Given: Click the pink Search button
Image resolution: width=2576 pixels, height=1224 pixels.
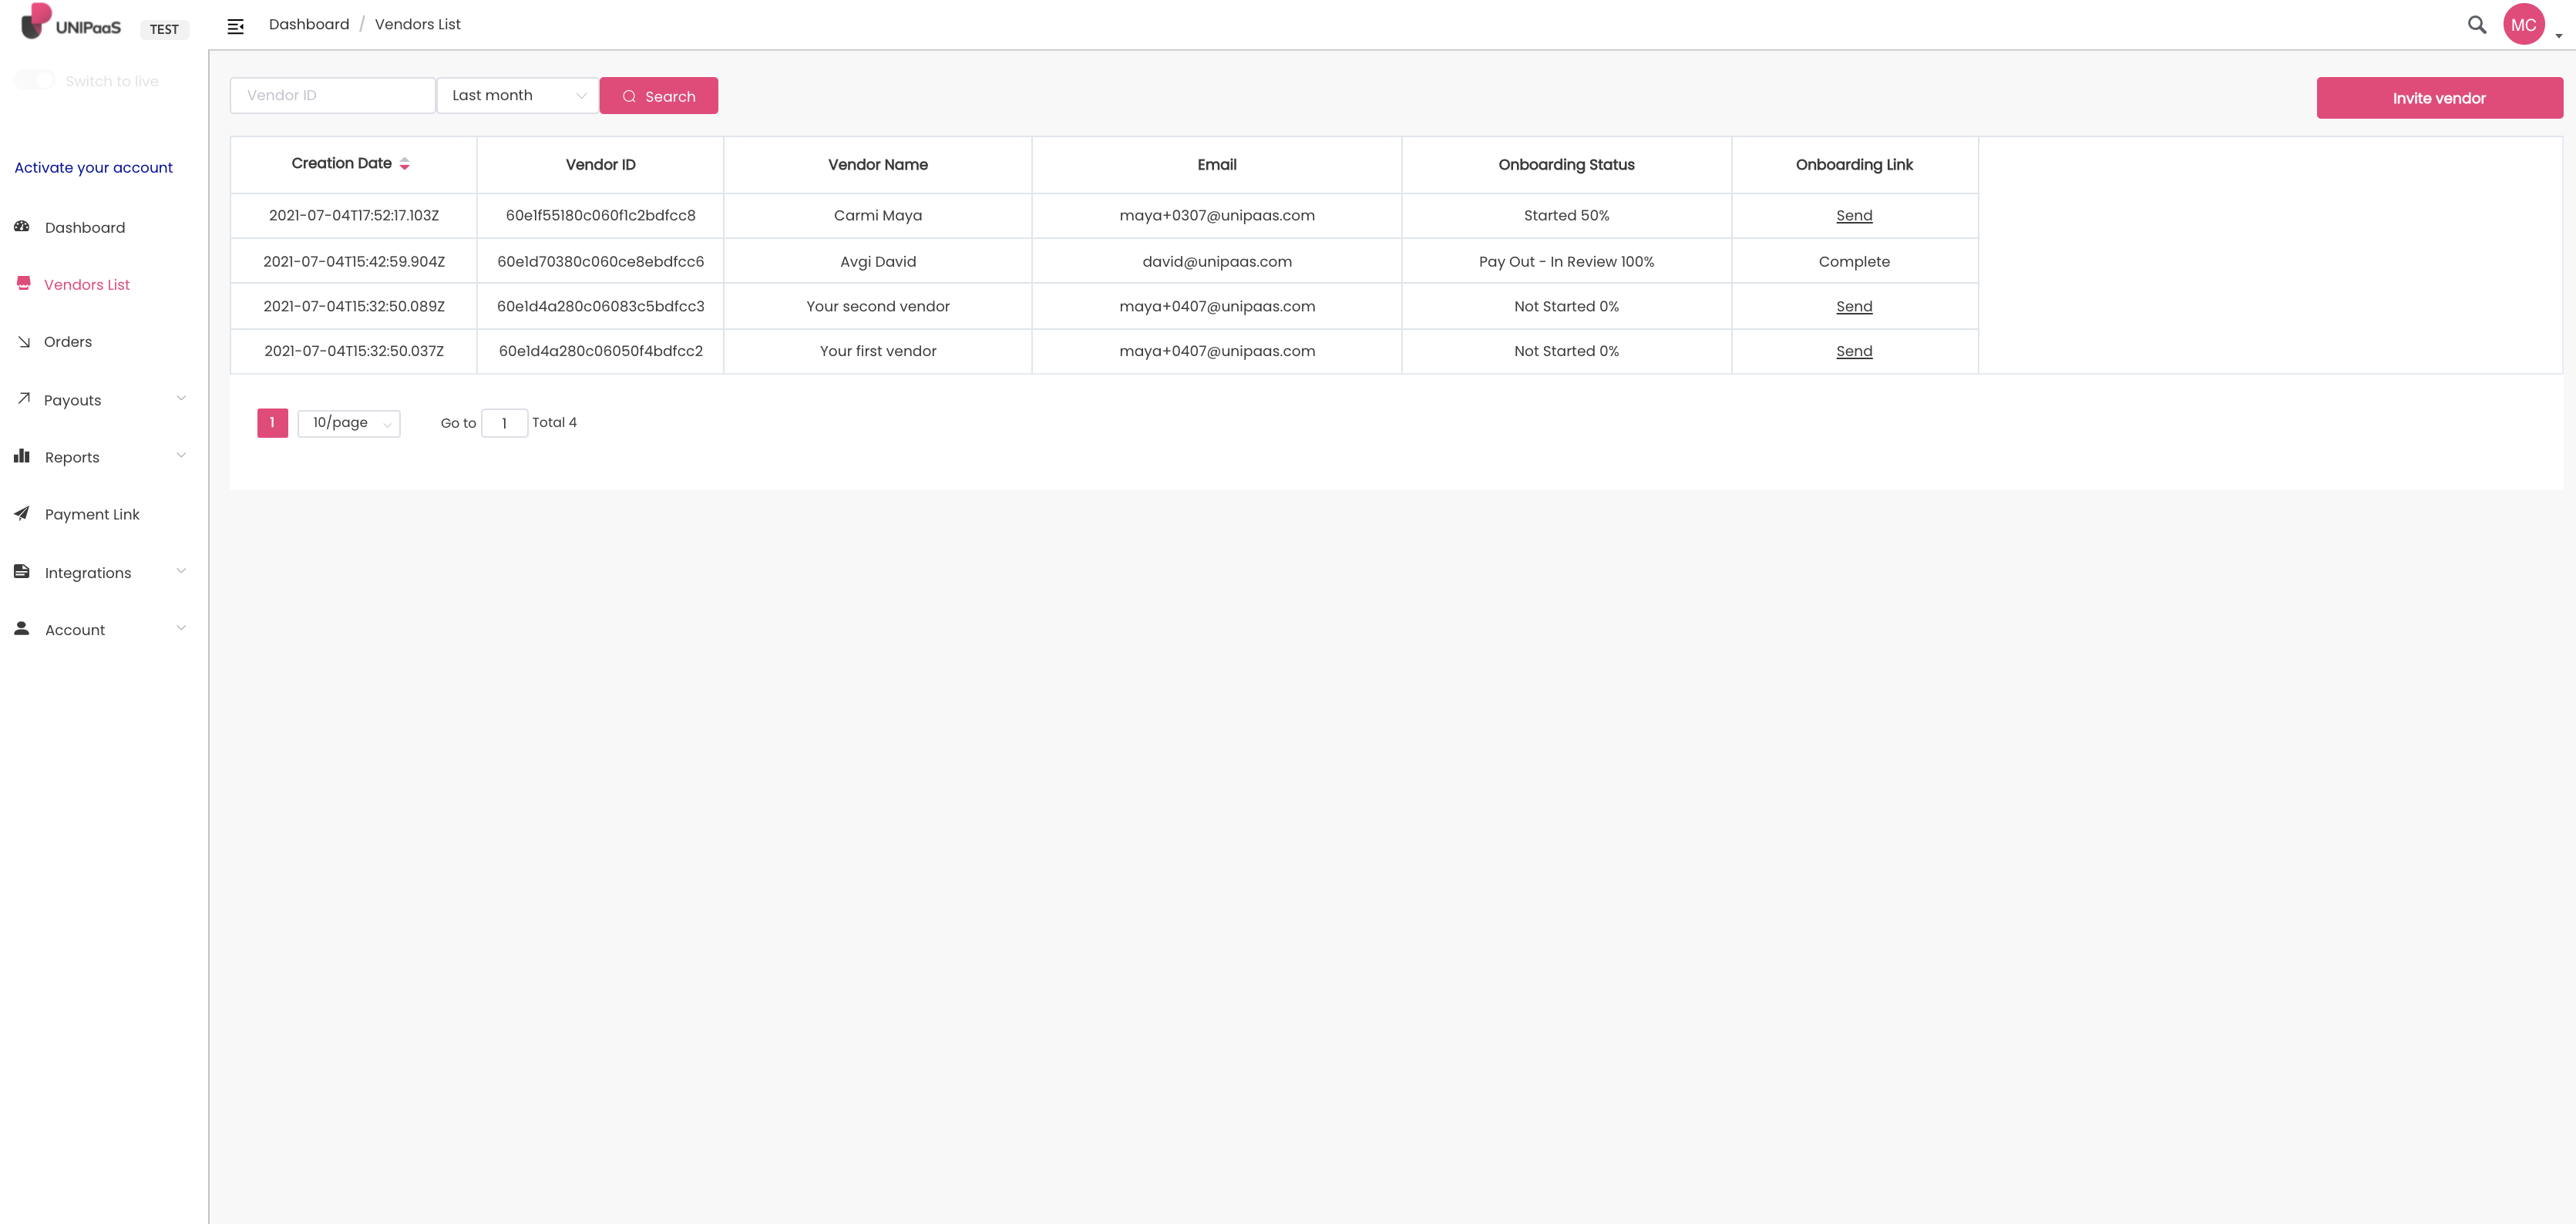Looking at the screenshot, I should tap(658, 96).
